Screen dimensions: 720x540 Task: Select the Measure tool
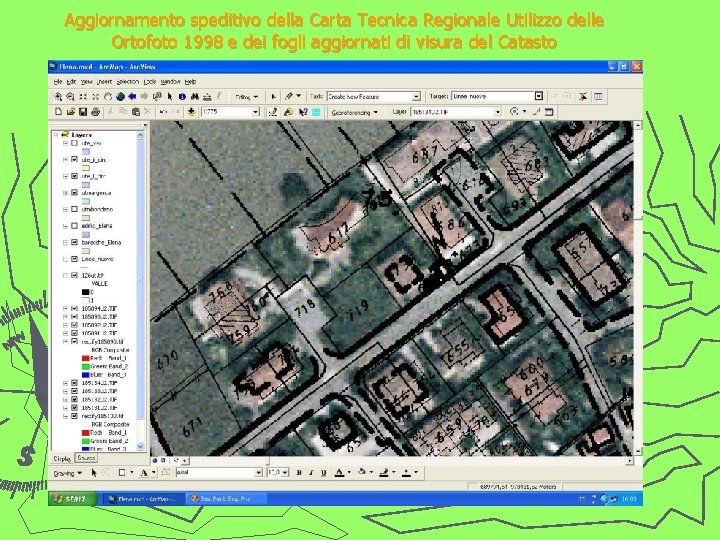point(207,96)
